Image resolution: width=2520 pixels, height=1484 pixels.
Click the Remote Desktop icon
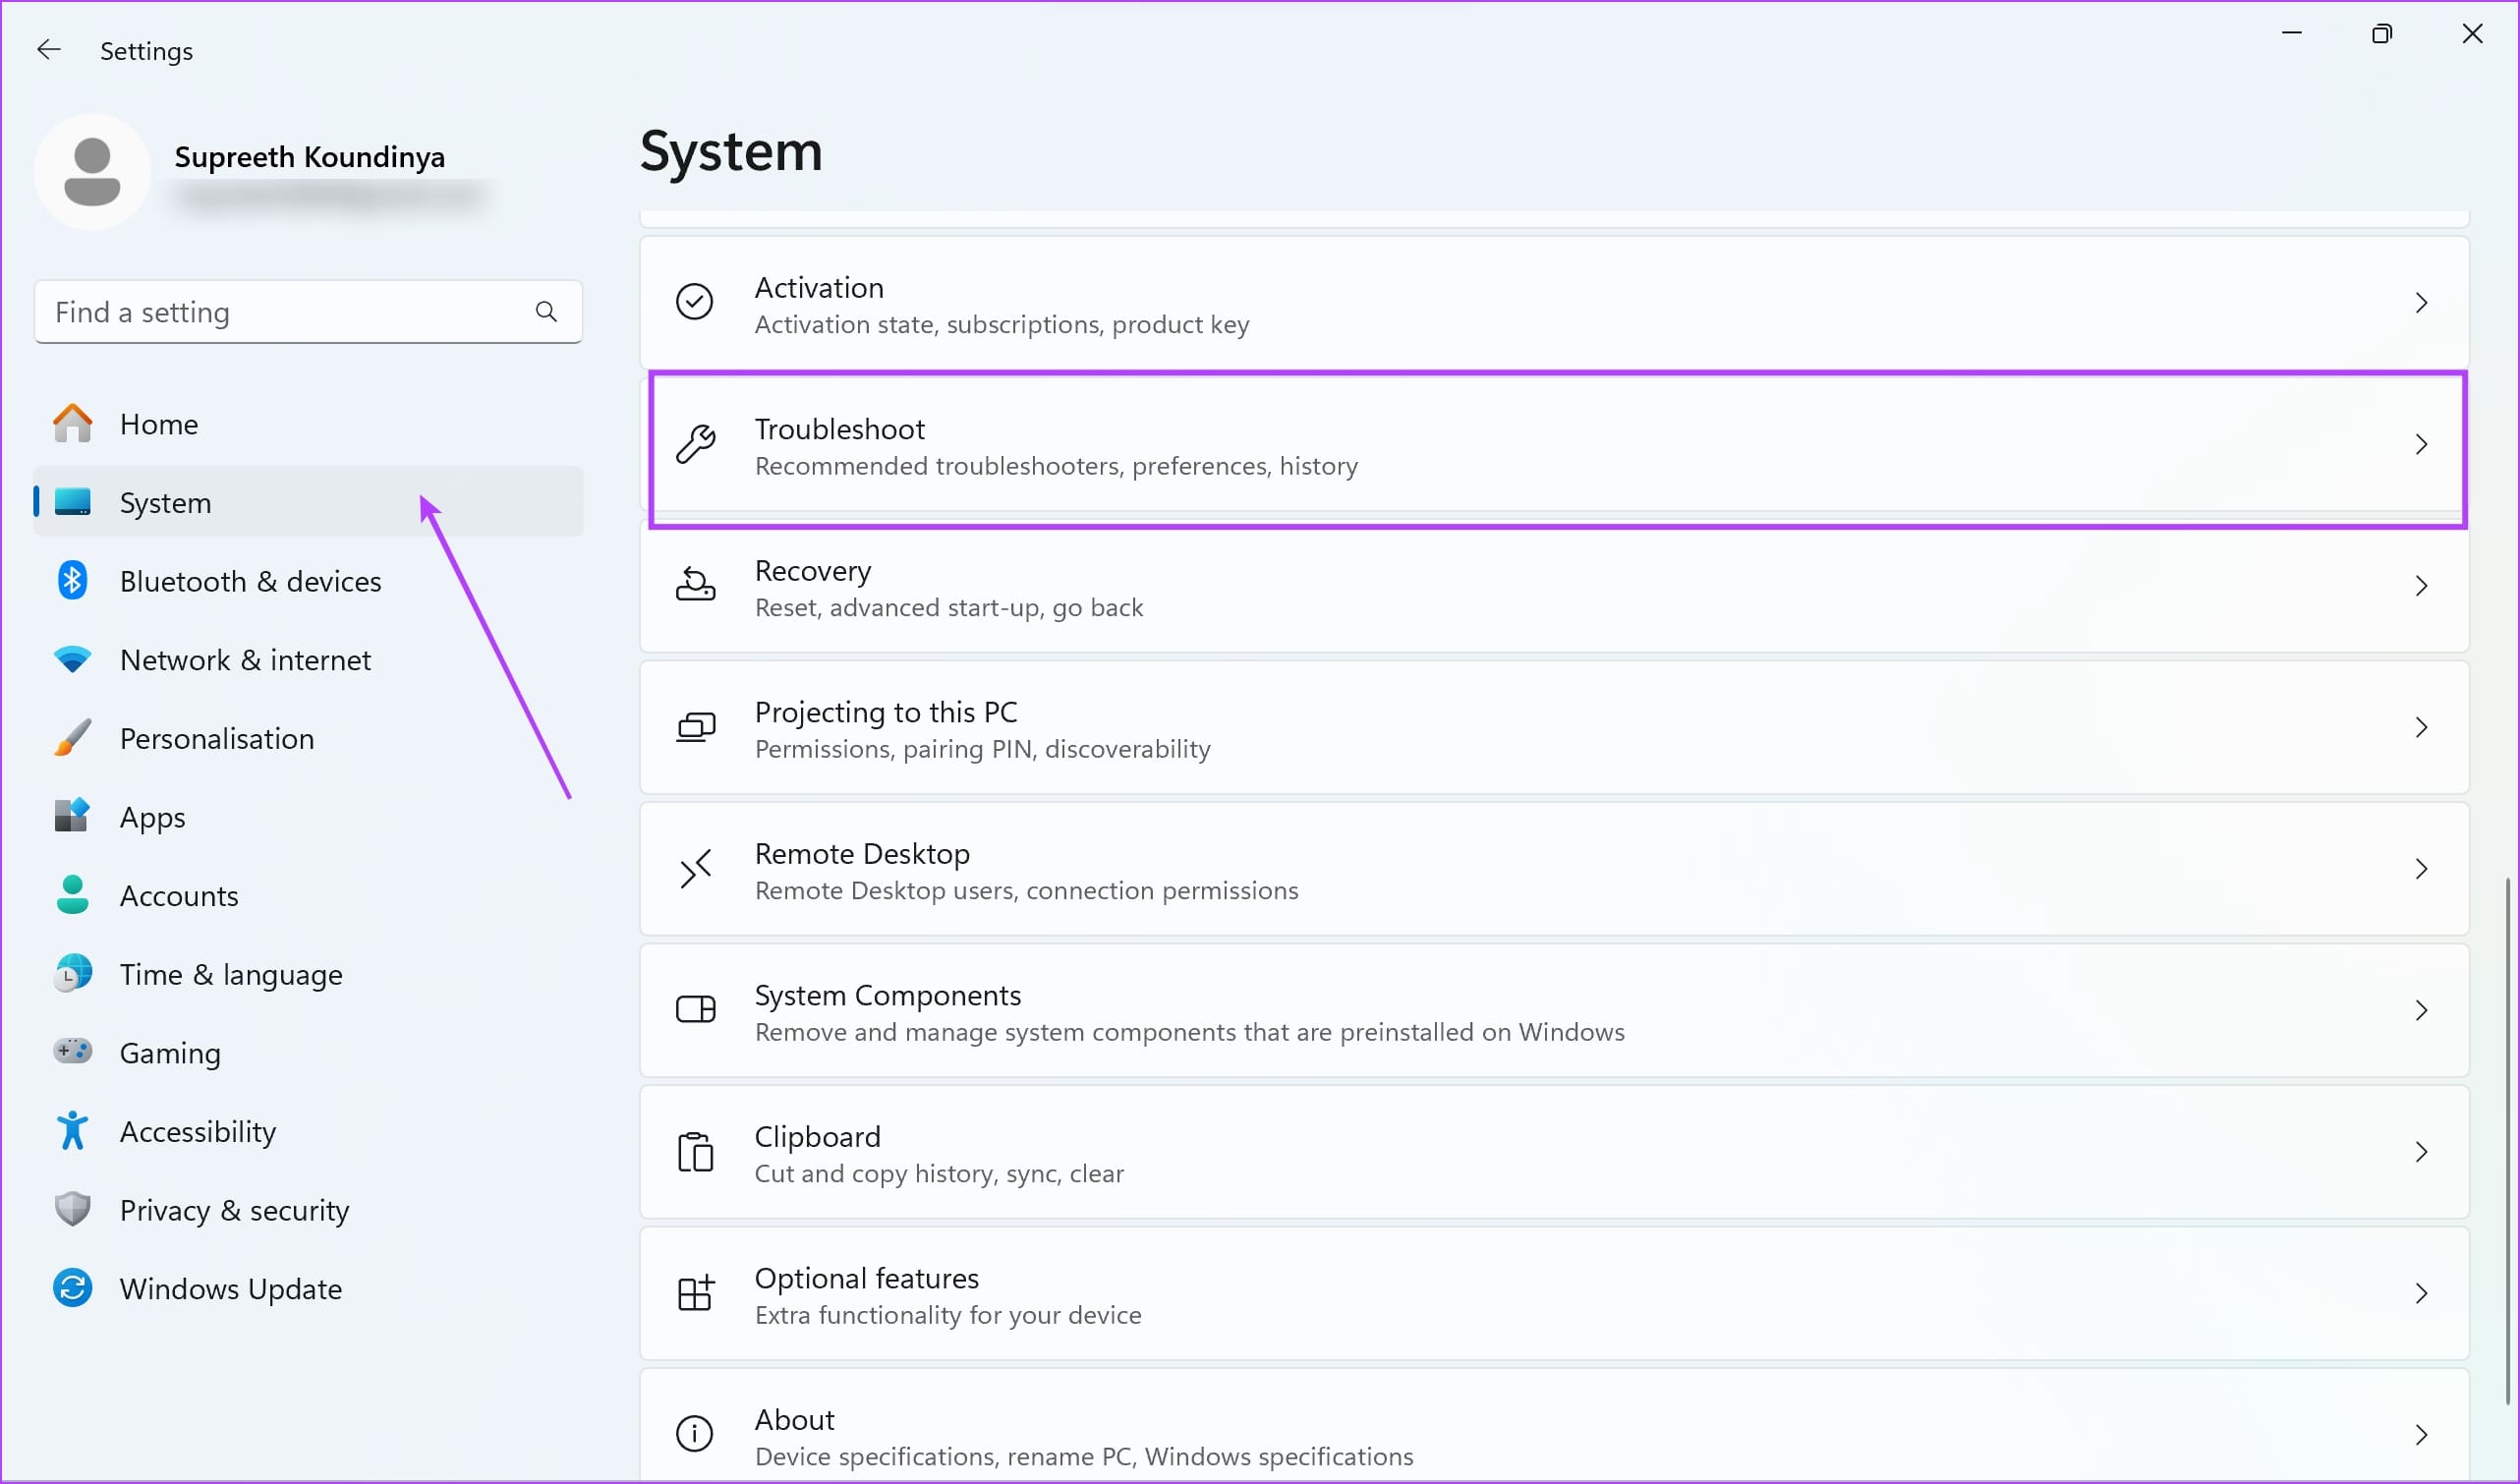[x=696, y=869]
